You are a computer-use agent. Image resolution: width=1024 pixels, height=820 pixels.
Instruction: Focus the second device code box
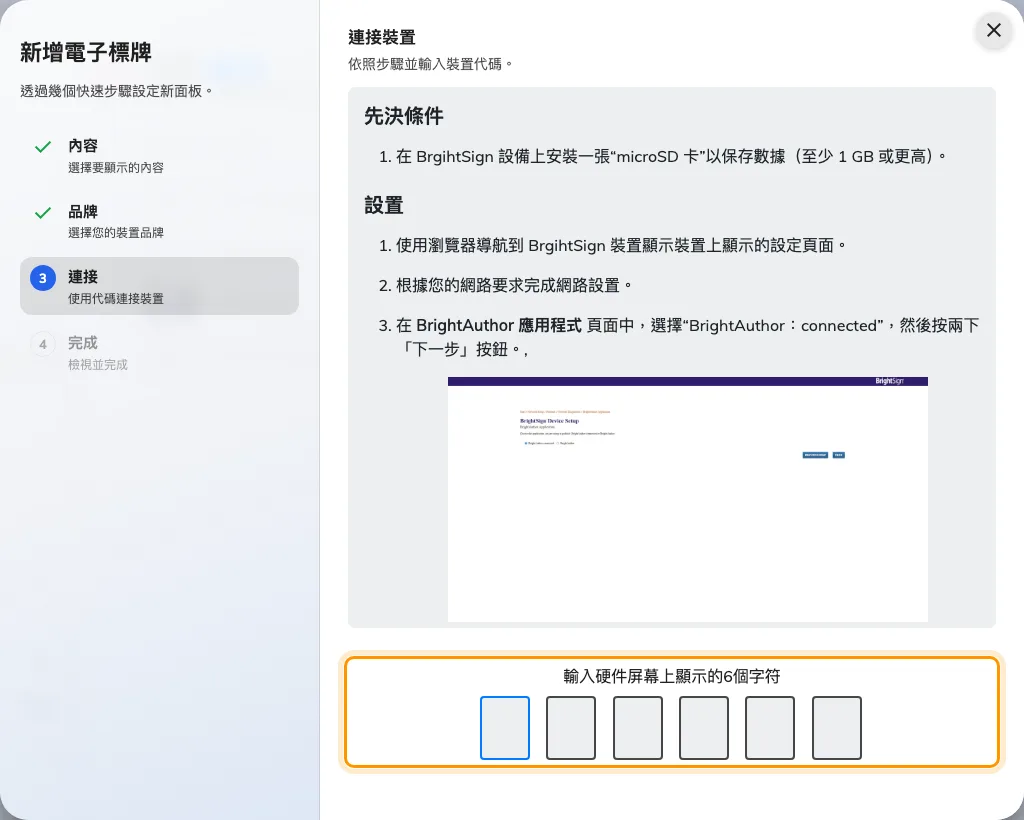(x=571, y=728)
